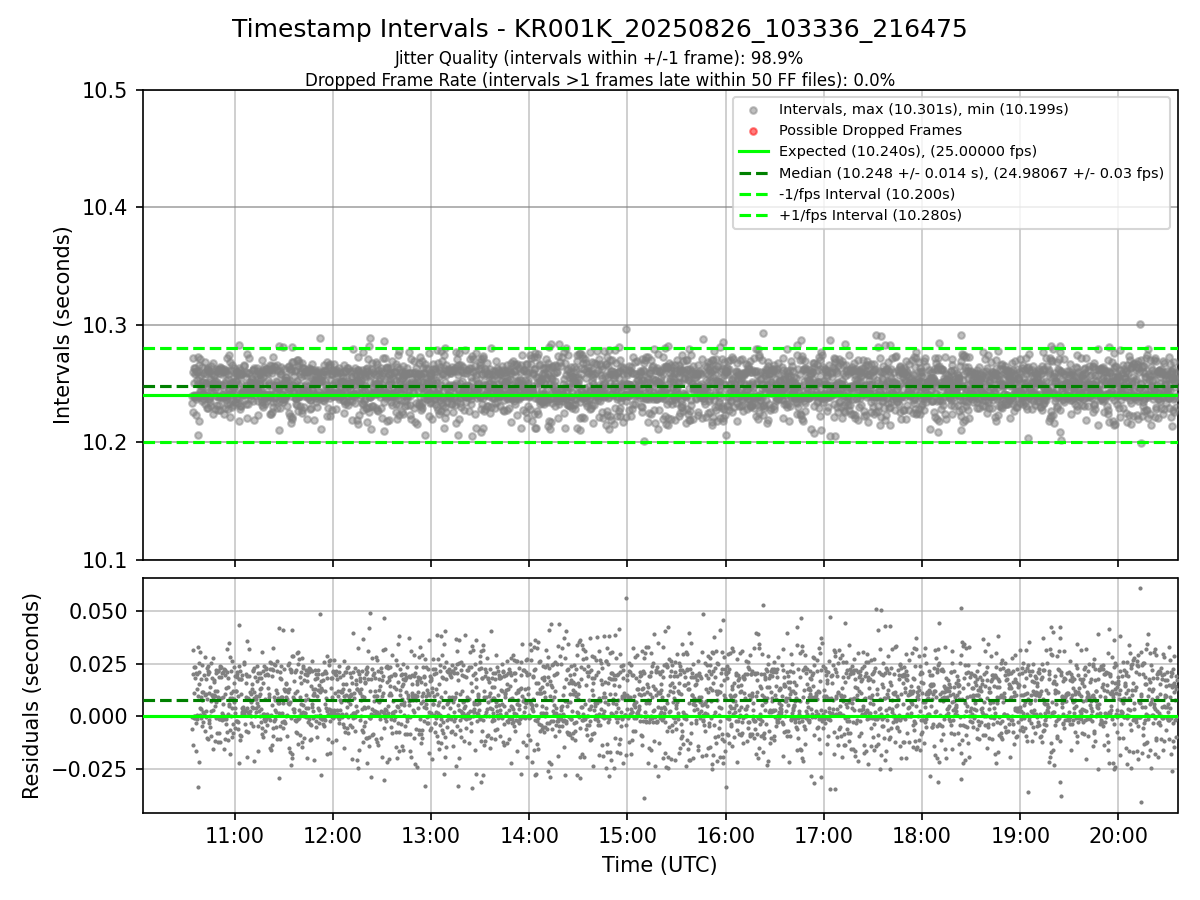Viewport: 1200px width, 900px height.
Task: Click legend entry 'Intervals, max (10.301s), min (10.199s)'
Action: click(923, 109)
